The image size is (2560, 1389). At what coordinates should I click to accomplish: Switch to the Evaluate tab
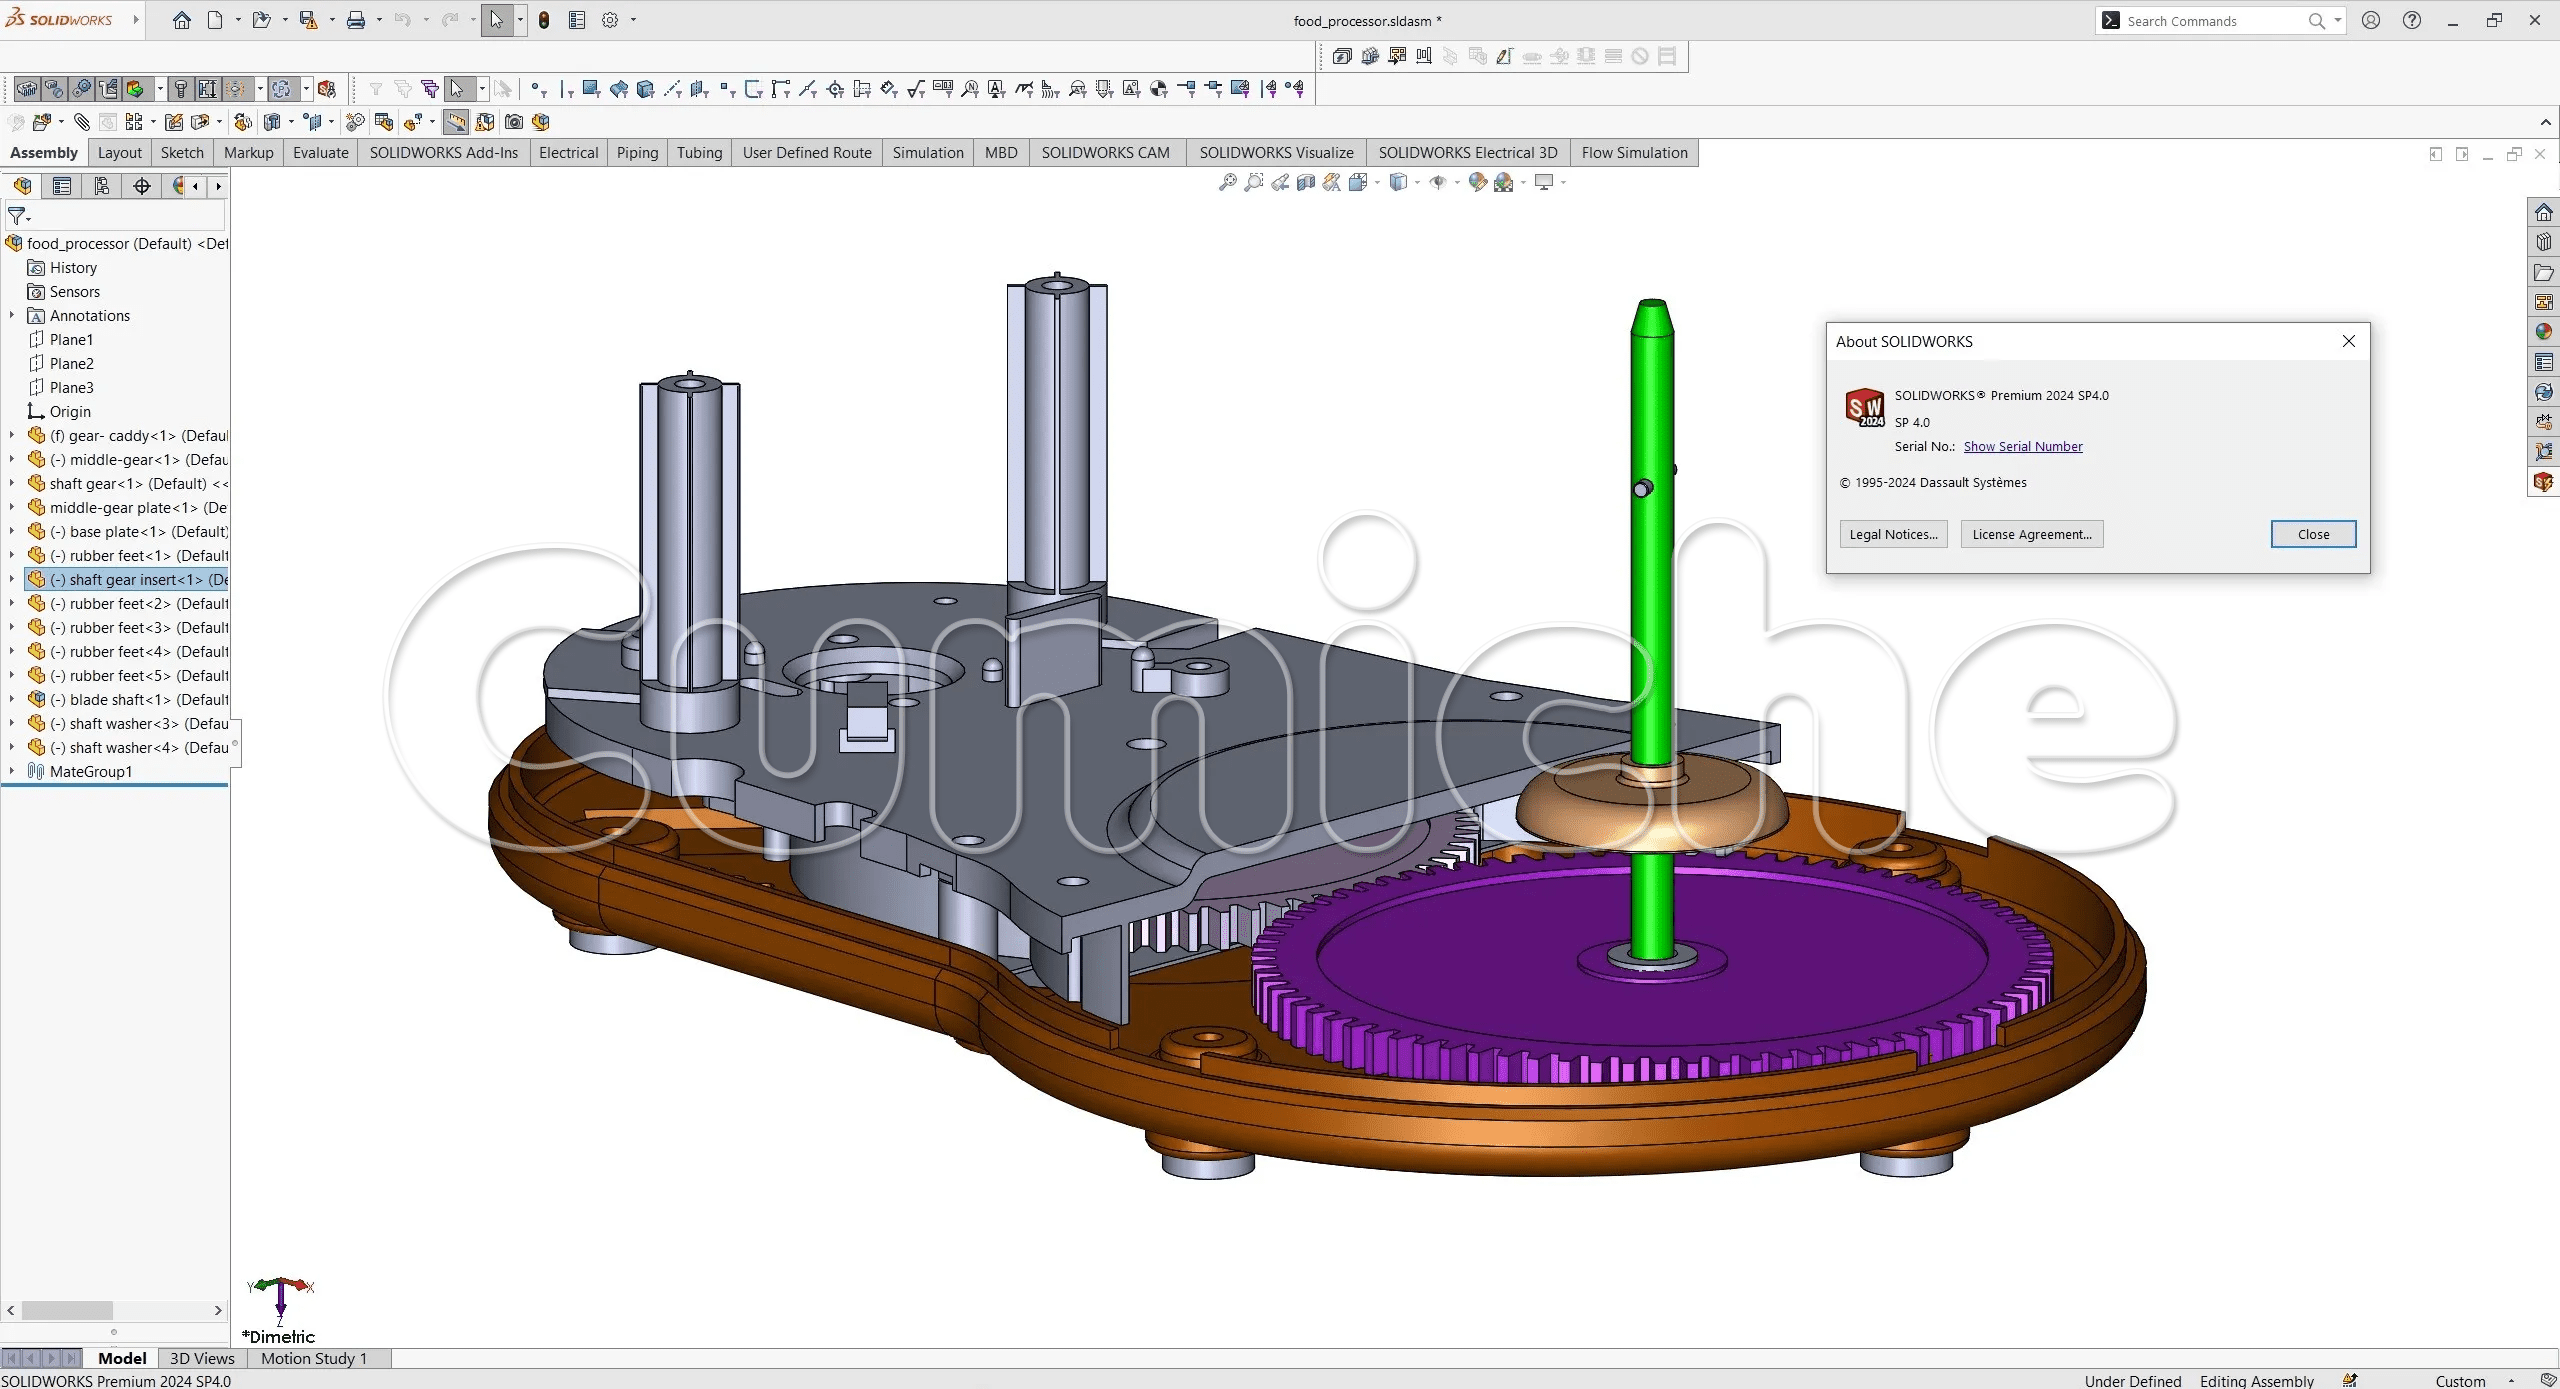tap(321, 153)
